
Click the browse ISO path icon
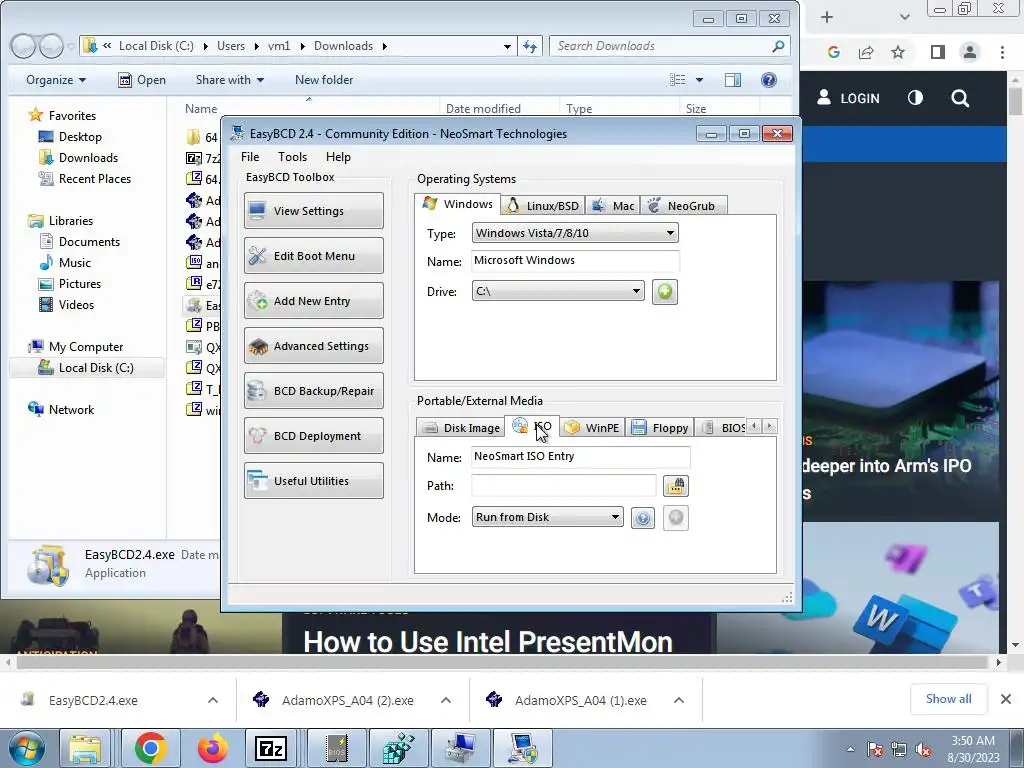tap(675, 486)
